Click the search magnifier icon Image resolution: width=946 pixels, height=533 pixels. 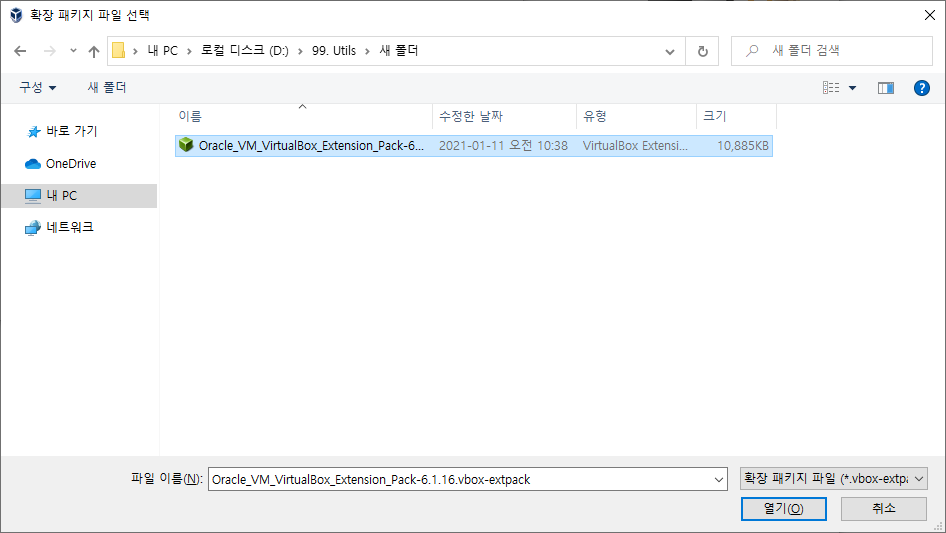(752, 51)
